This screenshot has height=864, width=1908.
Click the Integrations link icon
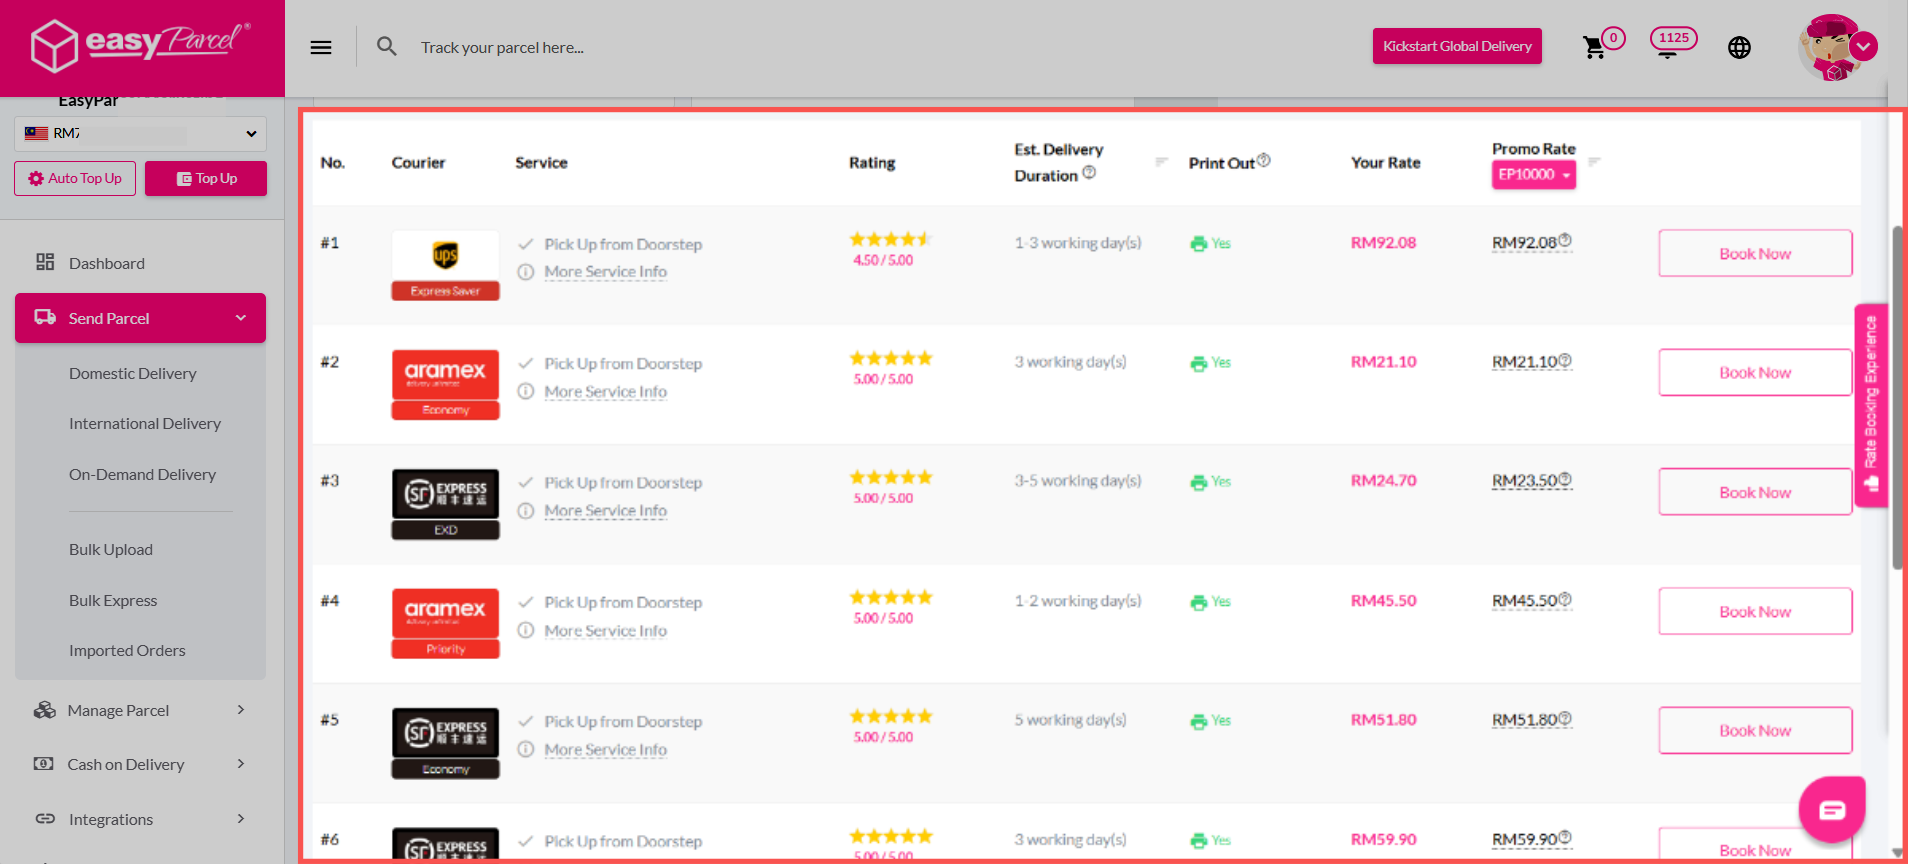45,819
